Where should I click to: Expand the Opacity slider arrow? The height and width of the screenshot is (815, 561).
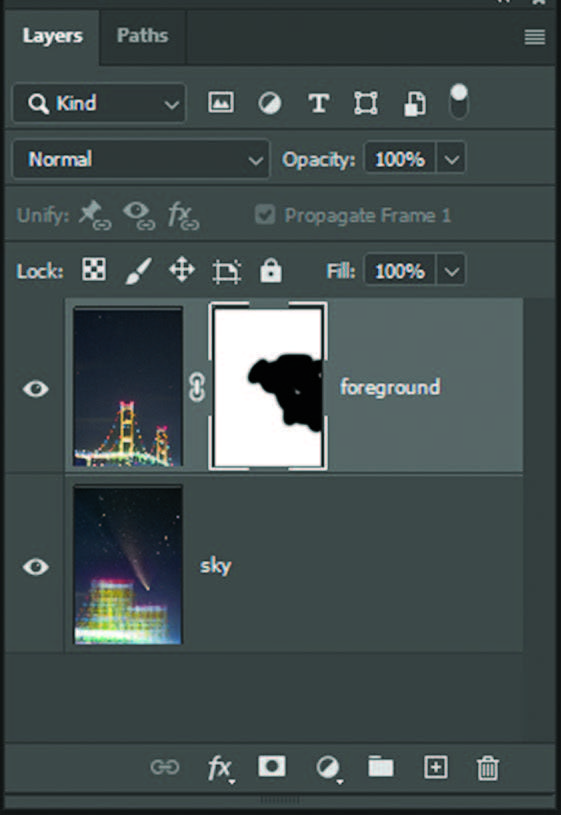pyautogui.click(x=451, y=158)
